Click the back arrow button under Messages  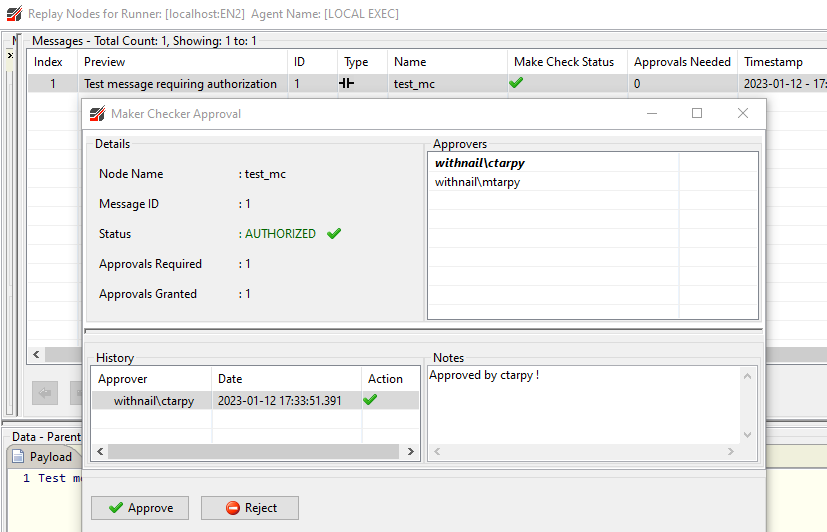[44, 392]
